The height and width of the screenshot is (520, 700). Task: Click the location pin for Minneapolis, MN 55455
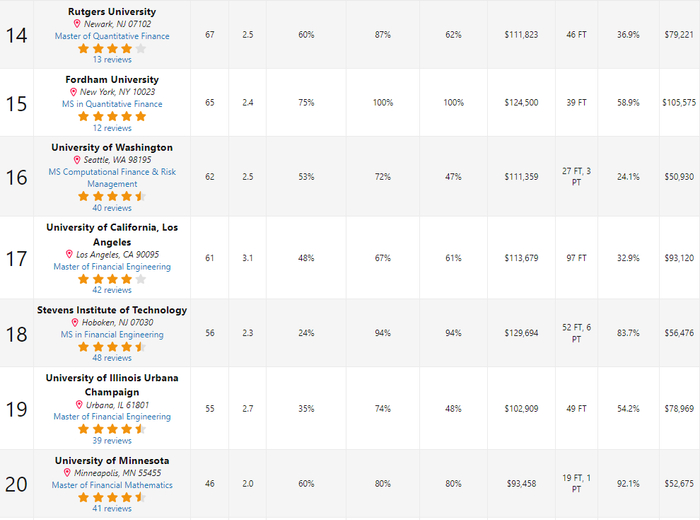67,473
